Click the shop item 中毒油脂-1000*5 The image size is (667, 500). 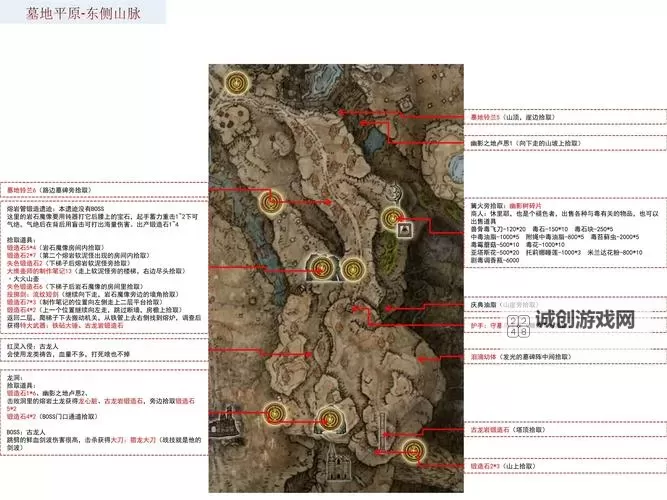tap(495, 237)
